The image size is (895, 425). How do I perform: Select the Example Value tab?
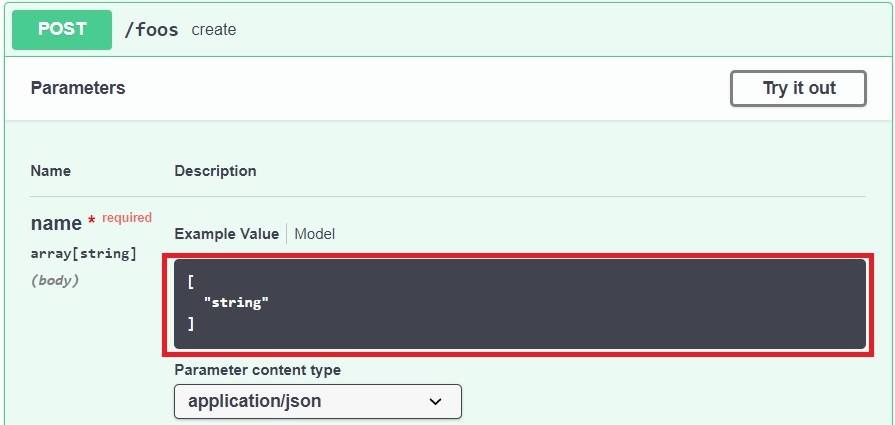(226, 234)
